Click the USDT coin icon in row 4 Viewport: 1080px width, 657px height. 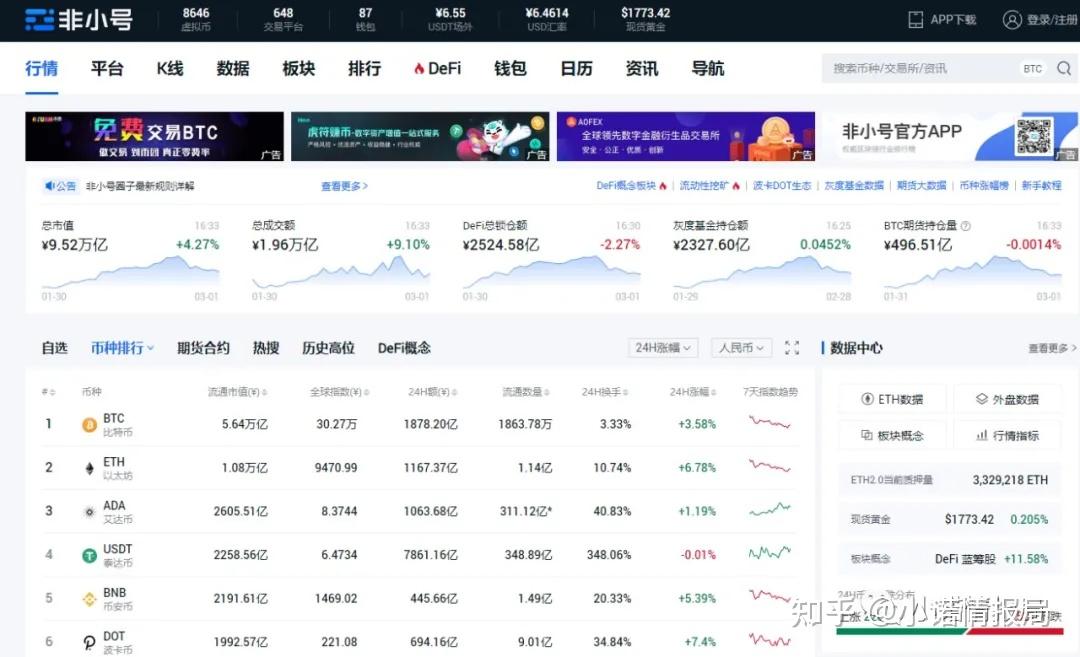[x=90, y=555]
